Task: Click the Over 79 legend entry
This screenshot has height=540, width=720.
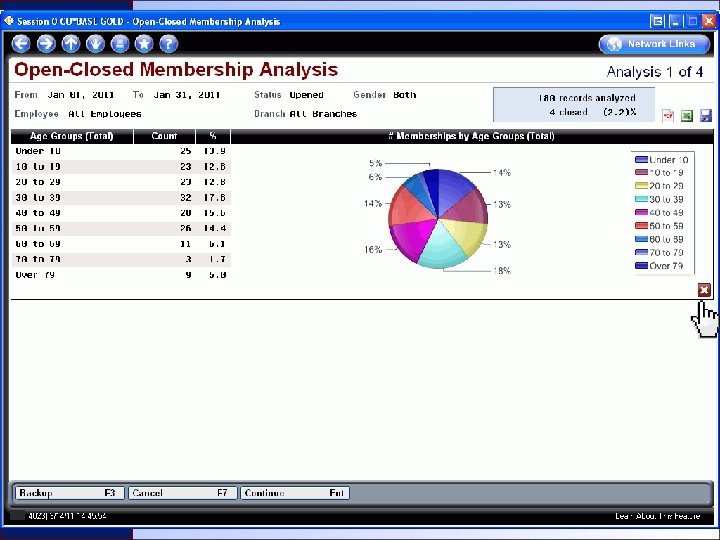Action: coord(659,266)
